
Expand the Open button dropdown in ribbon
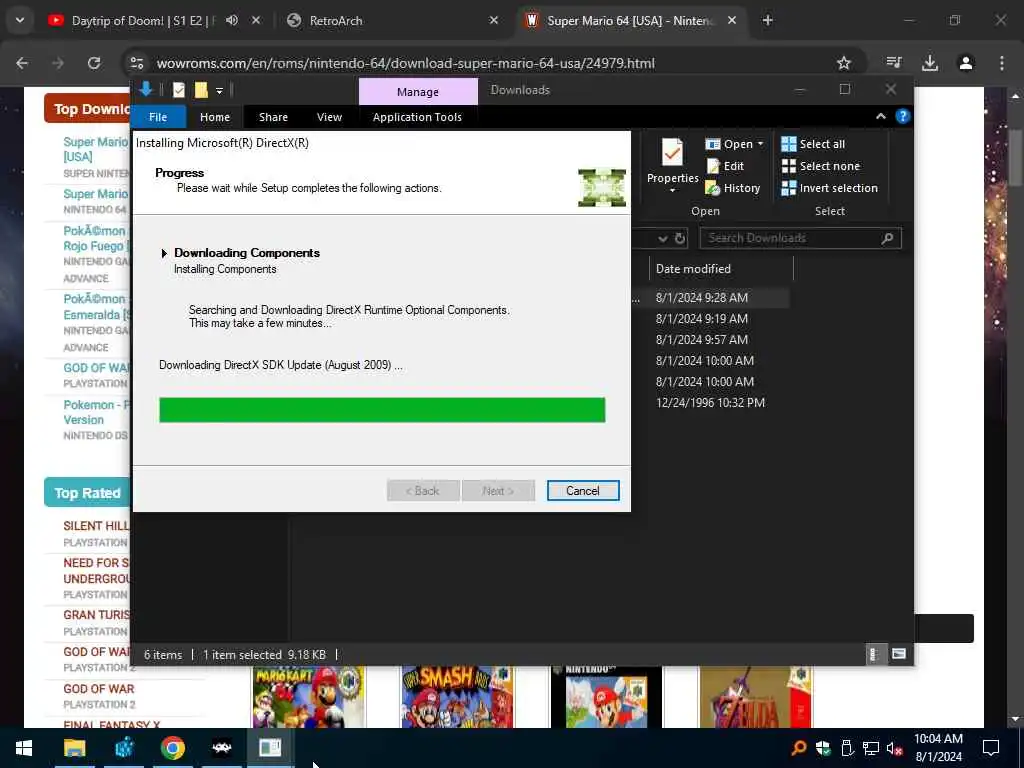[x=760, y=144]
